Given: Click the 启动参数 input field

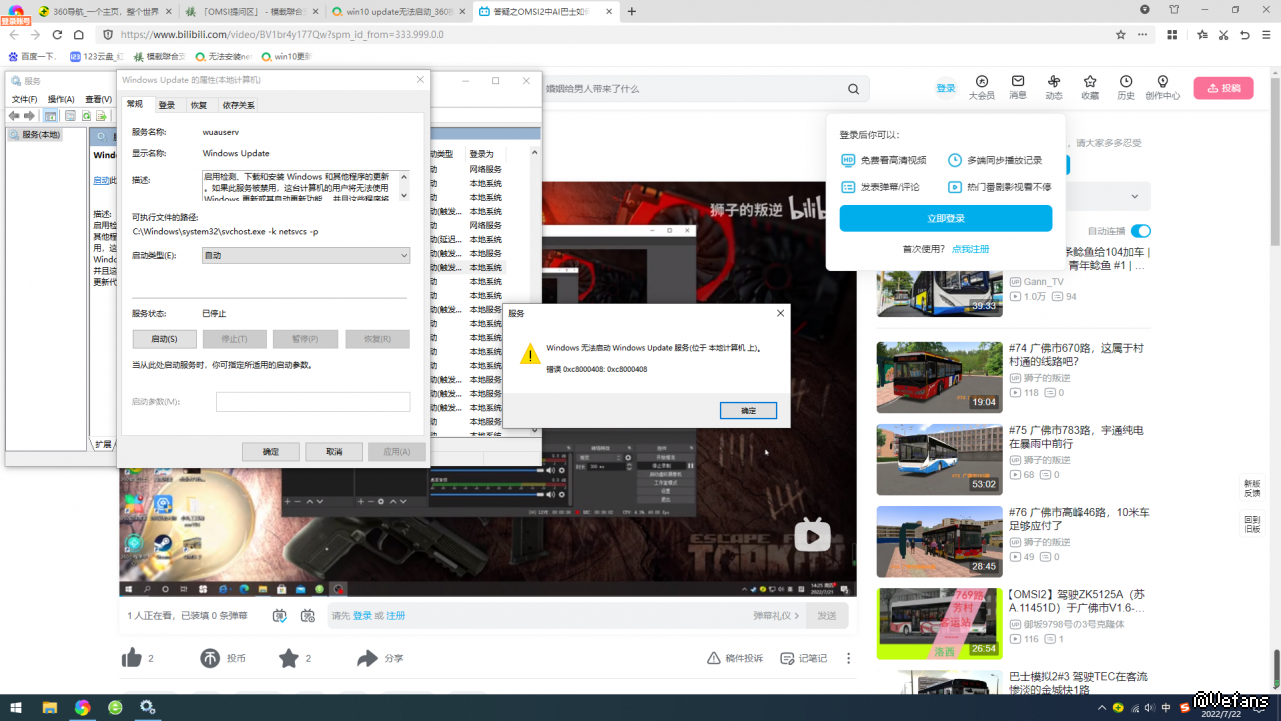Looking at the screenshot, I should (313, 402).
